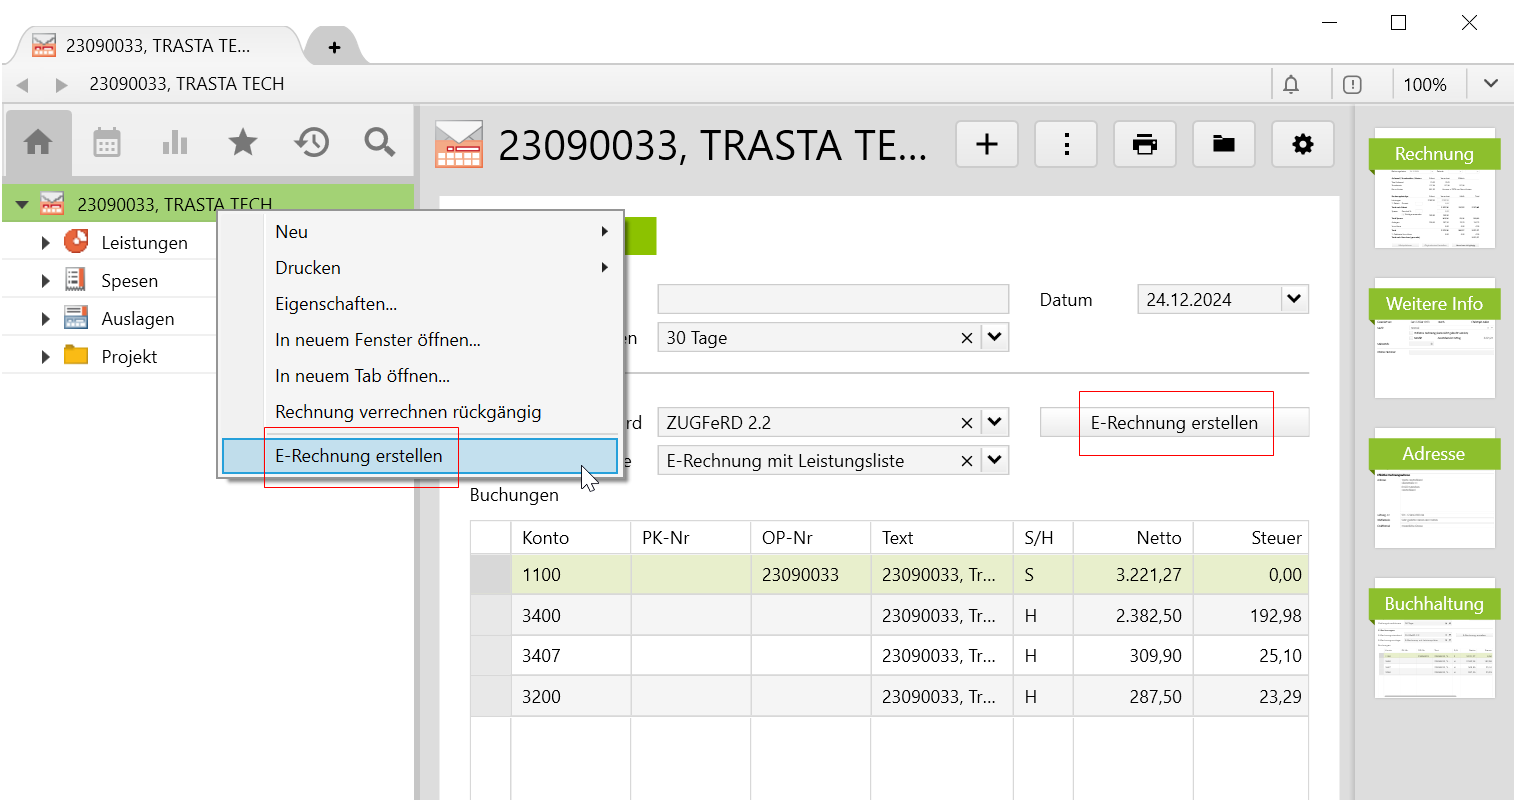Viewport: 1515px width, 802px height.
Task: Click the printer icon in toolbar
Action: click(1144, 145)
